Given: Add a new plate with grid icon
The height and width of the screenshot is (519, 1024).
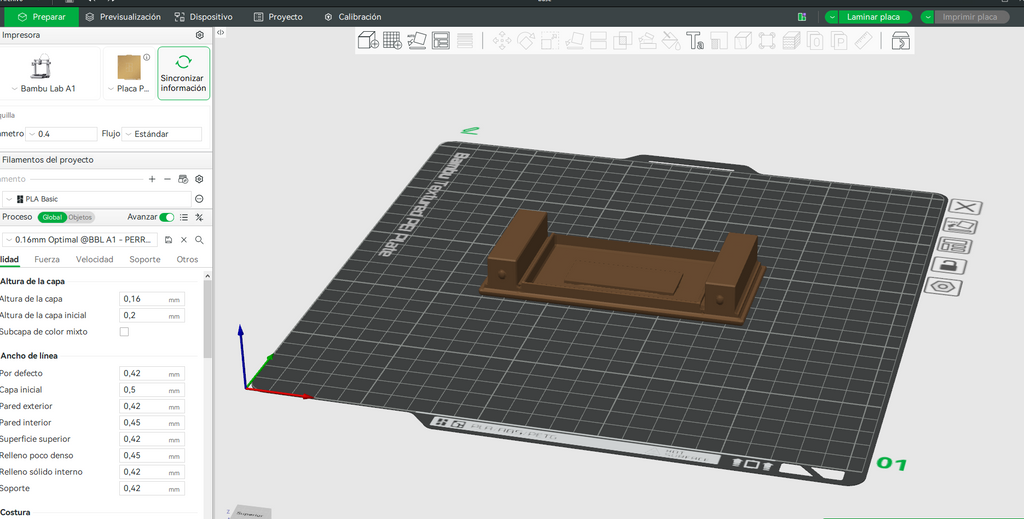Looking at the screenshot, I should tap(392, 40).
